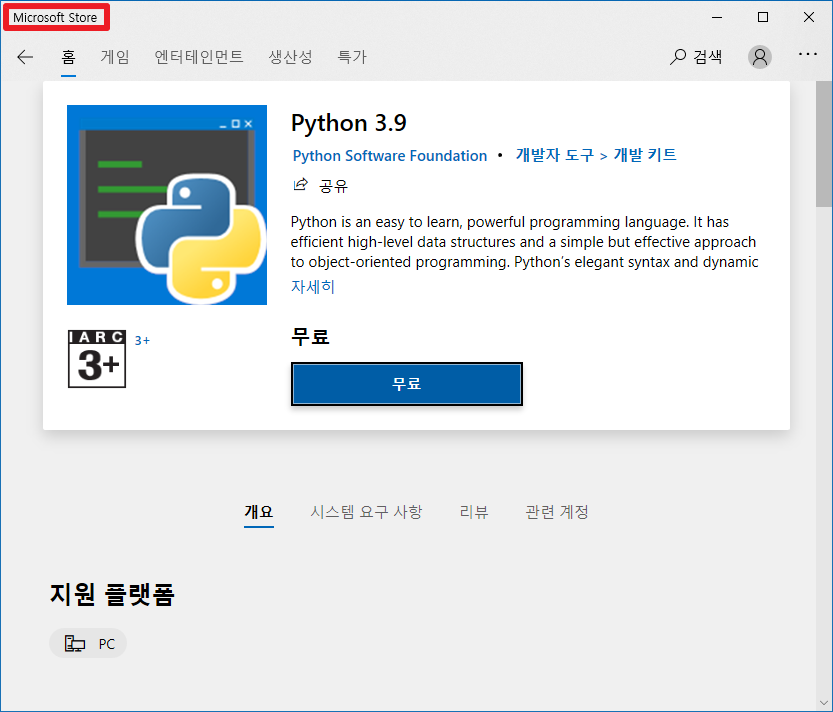
Task: Click the blue 무료 install button
Action: click(407, 384)
